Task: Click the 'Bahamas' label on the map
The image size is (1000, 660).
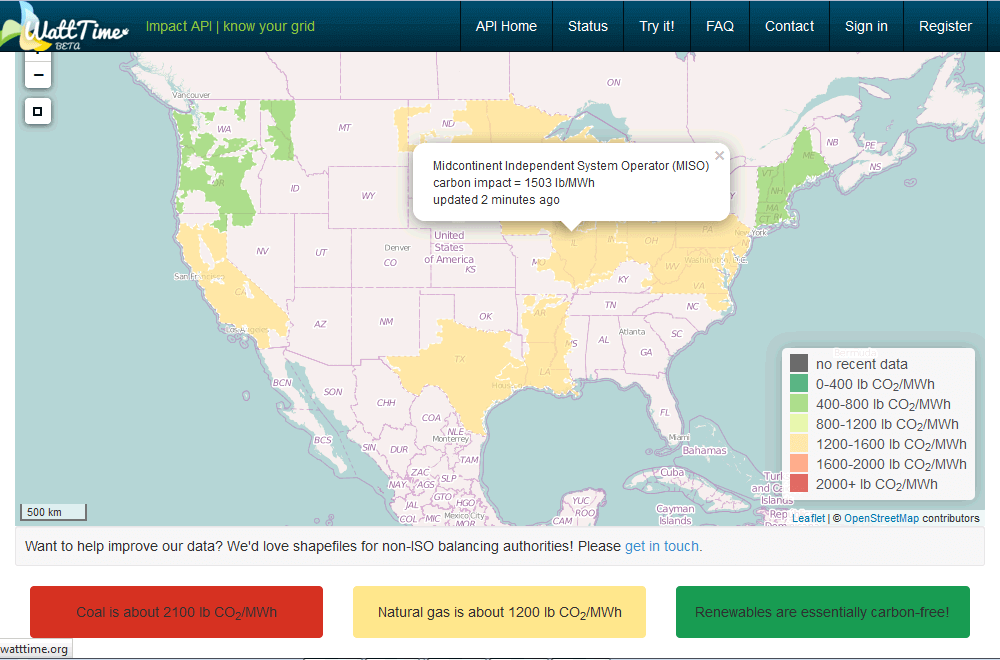Action: 705,450
